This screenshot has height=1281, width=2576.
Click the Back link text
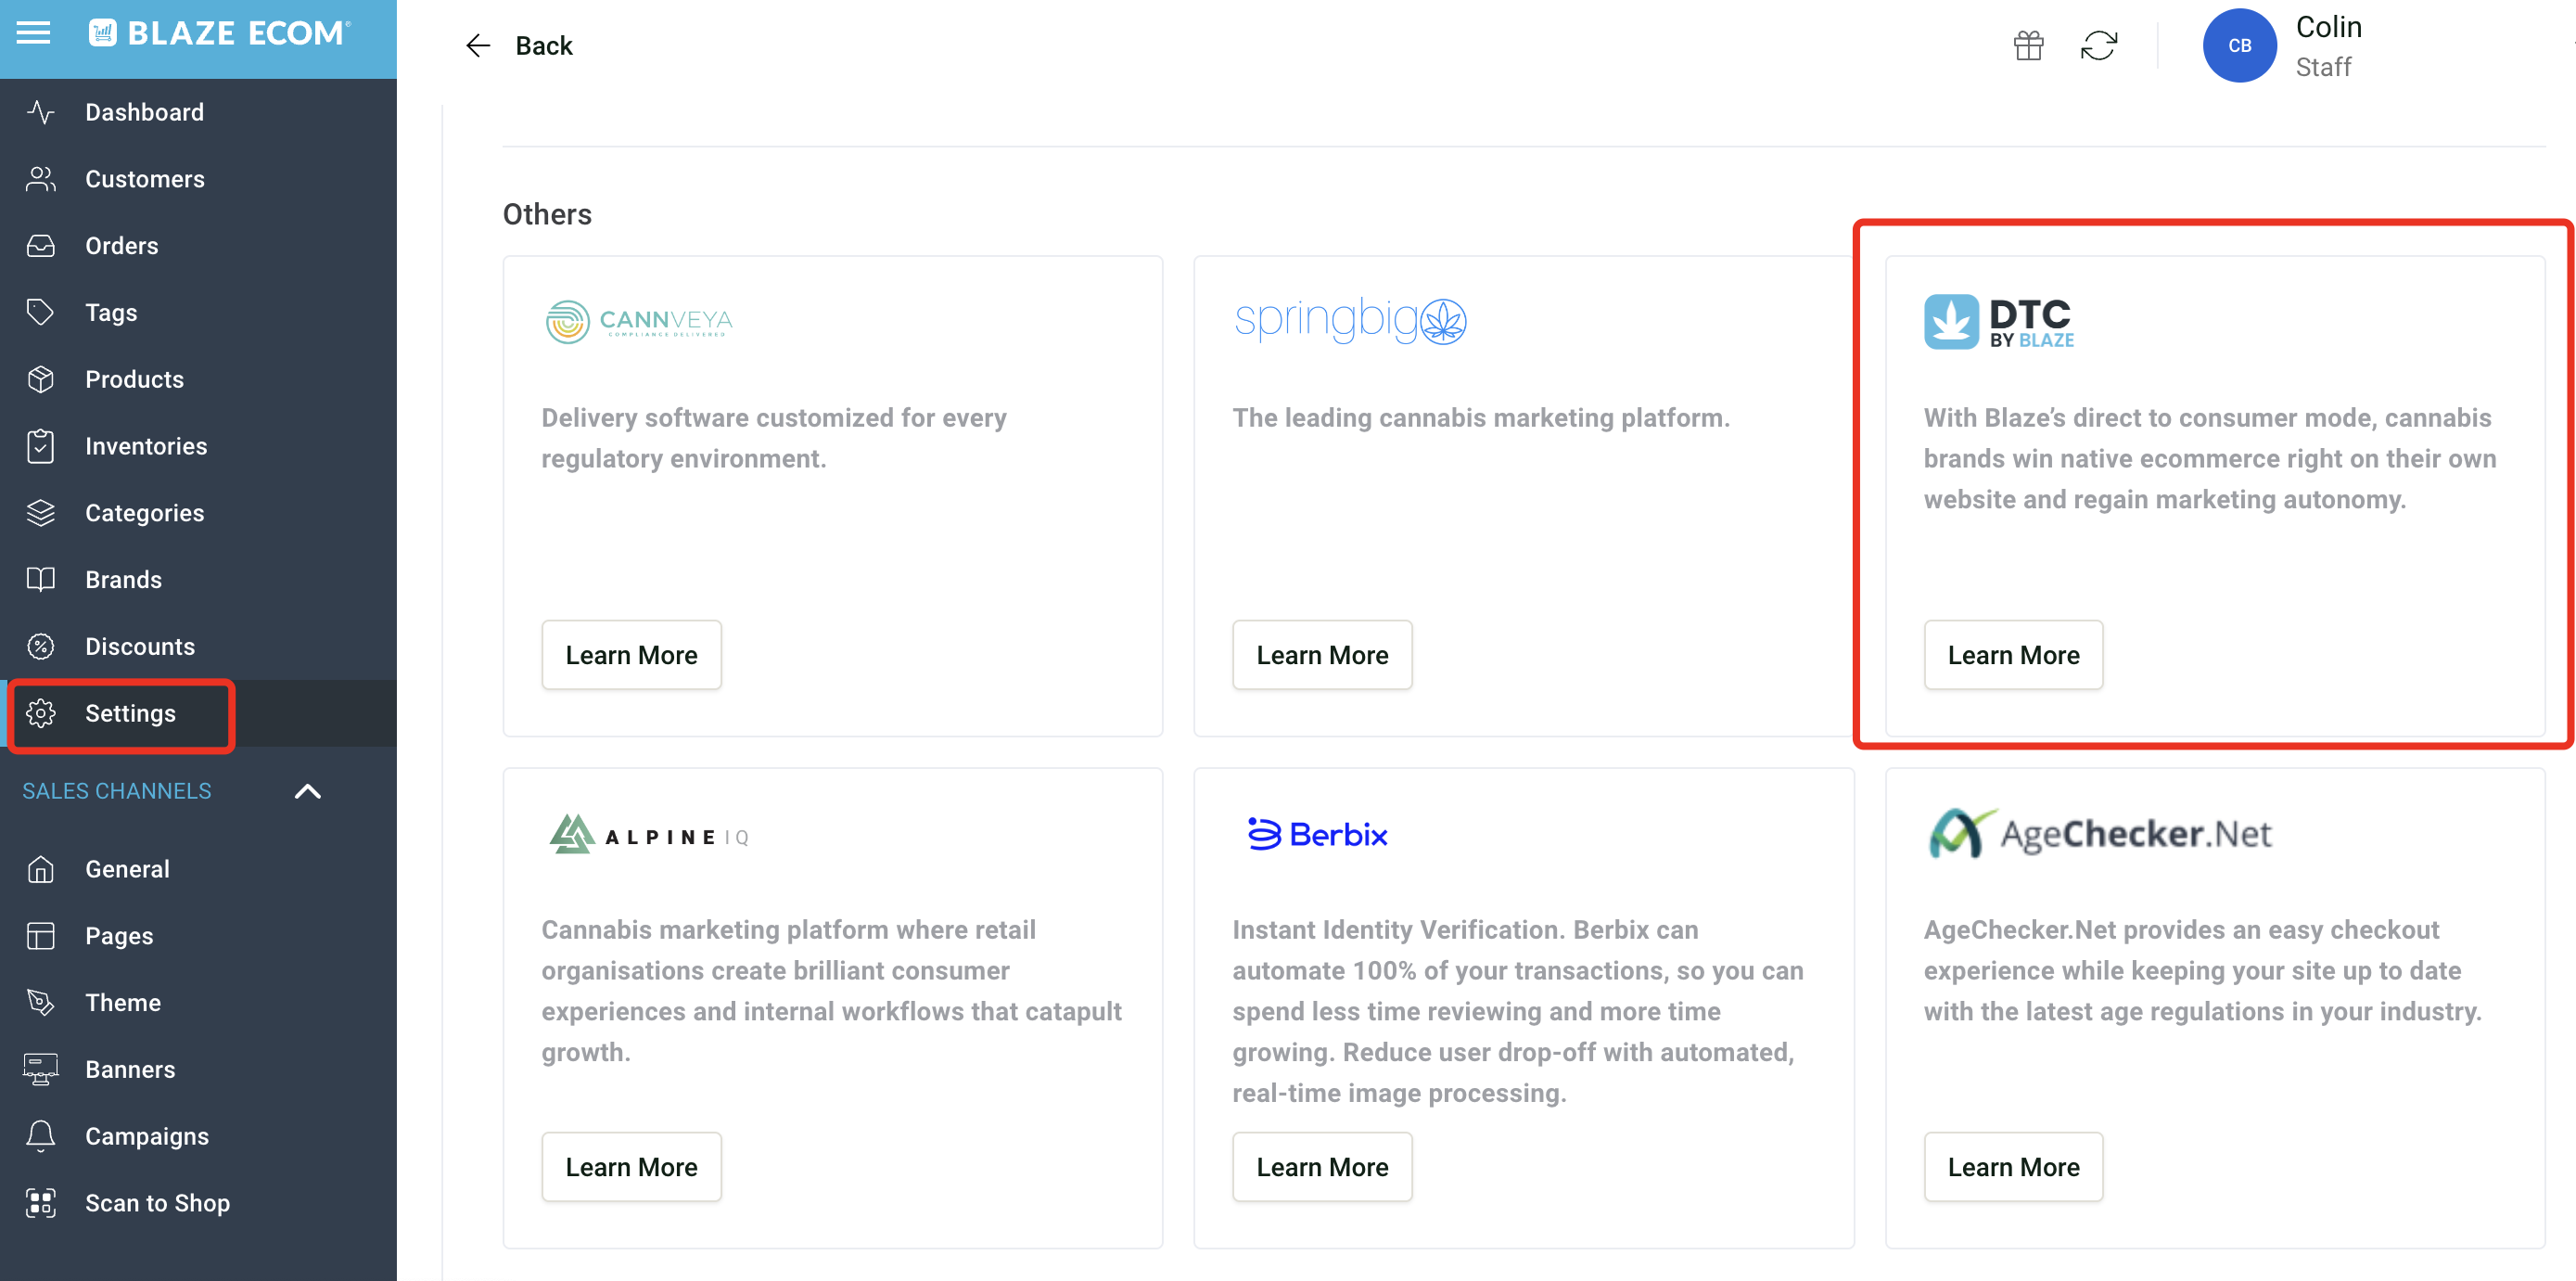(x=544, y=46)
